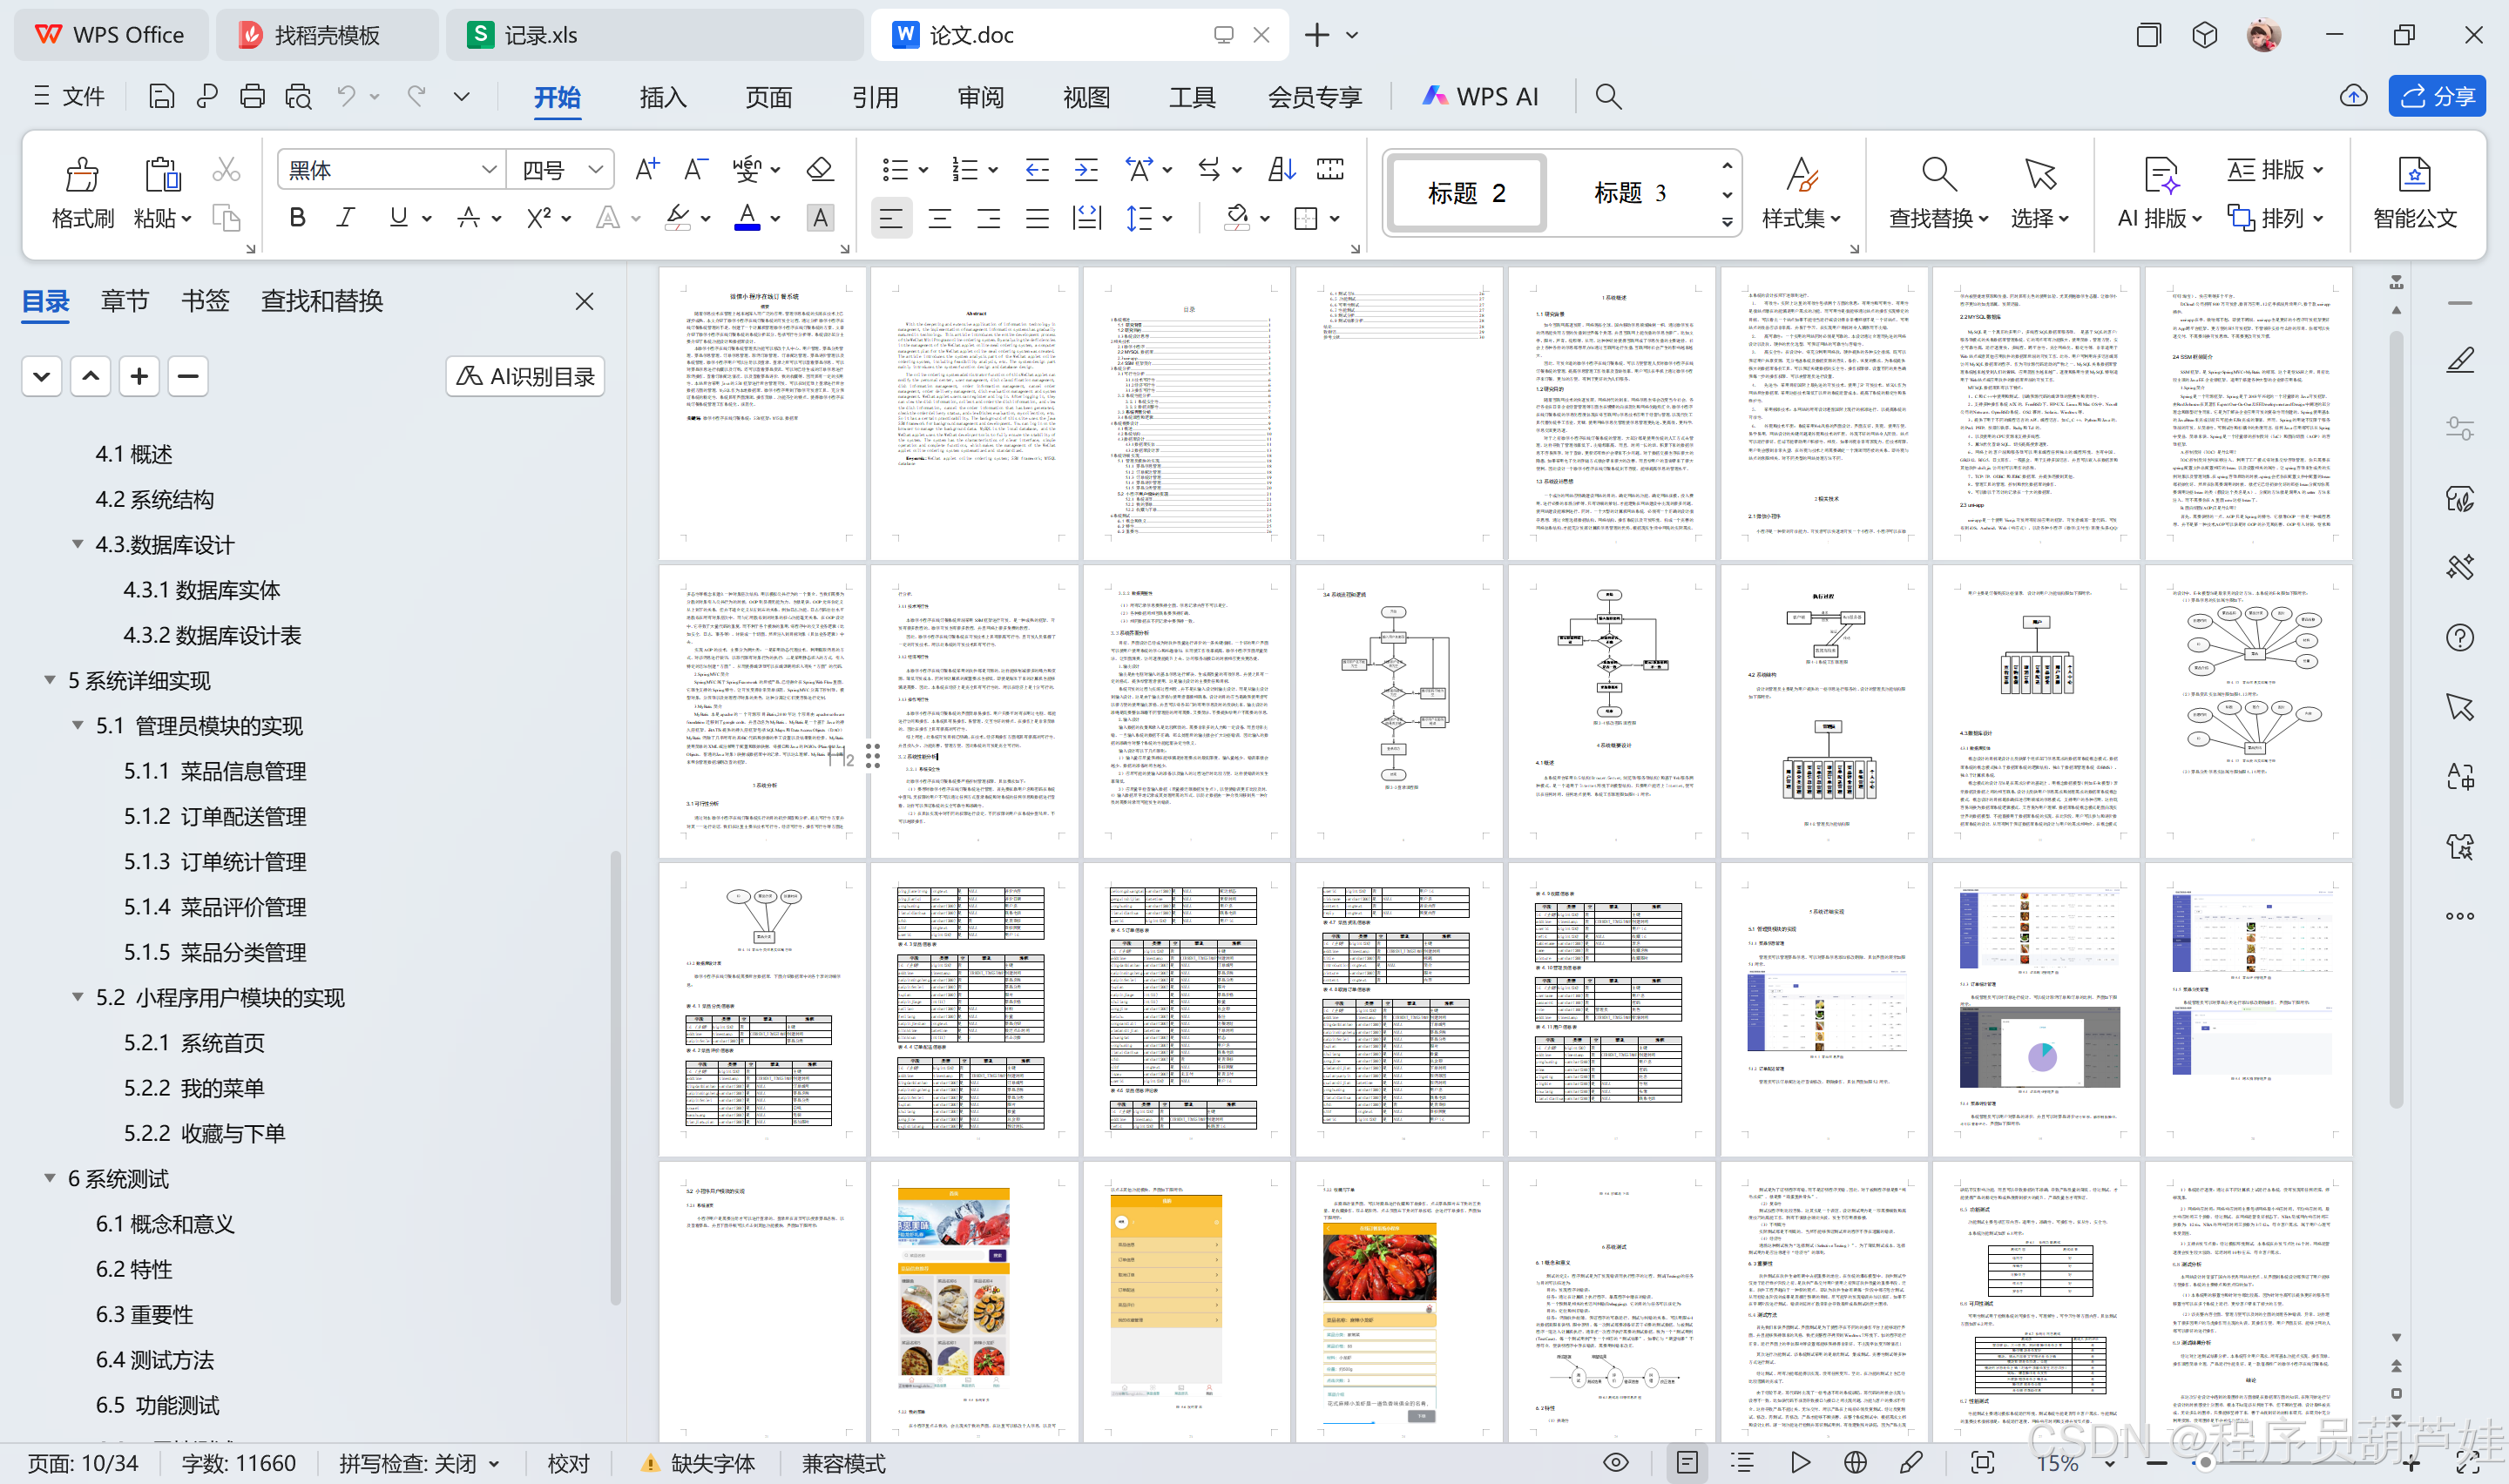Decrease paragraph indent

tap(1037, 169)
